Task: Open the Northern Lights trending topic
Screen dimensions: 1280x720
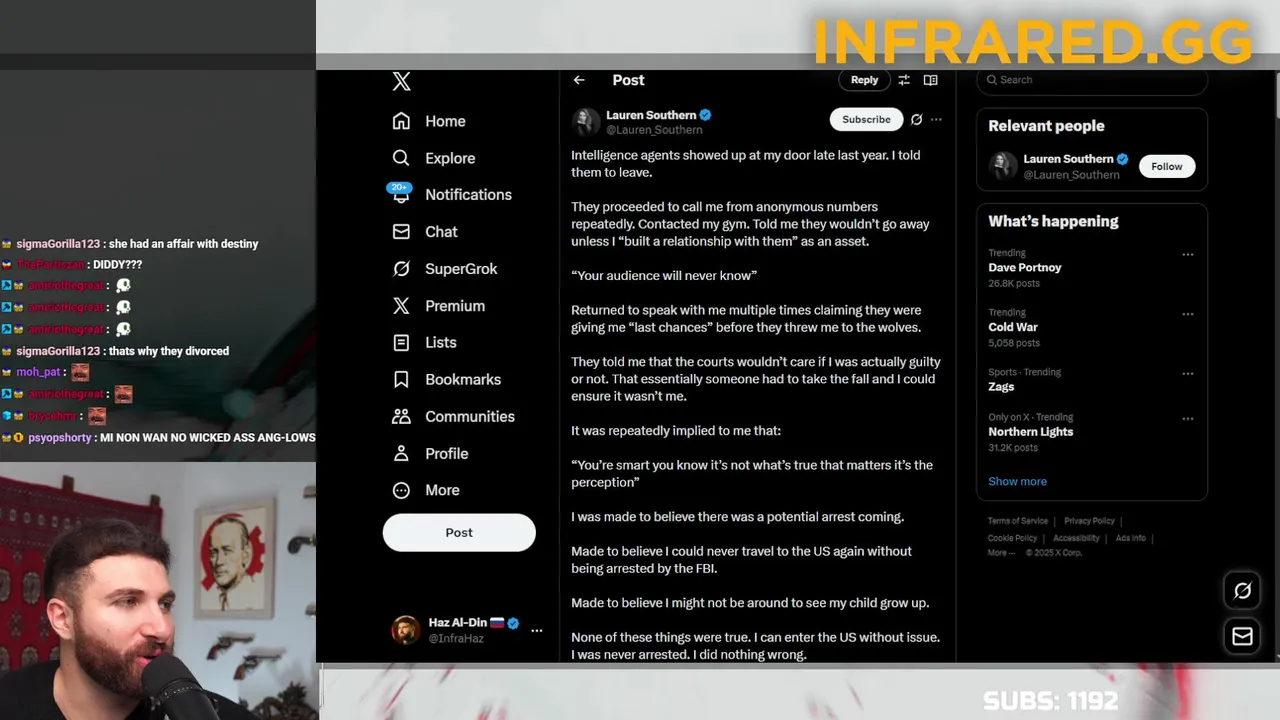Action: (x=1030, y=432)
